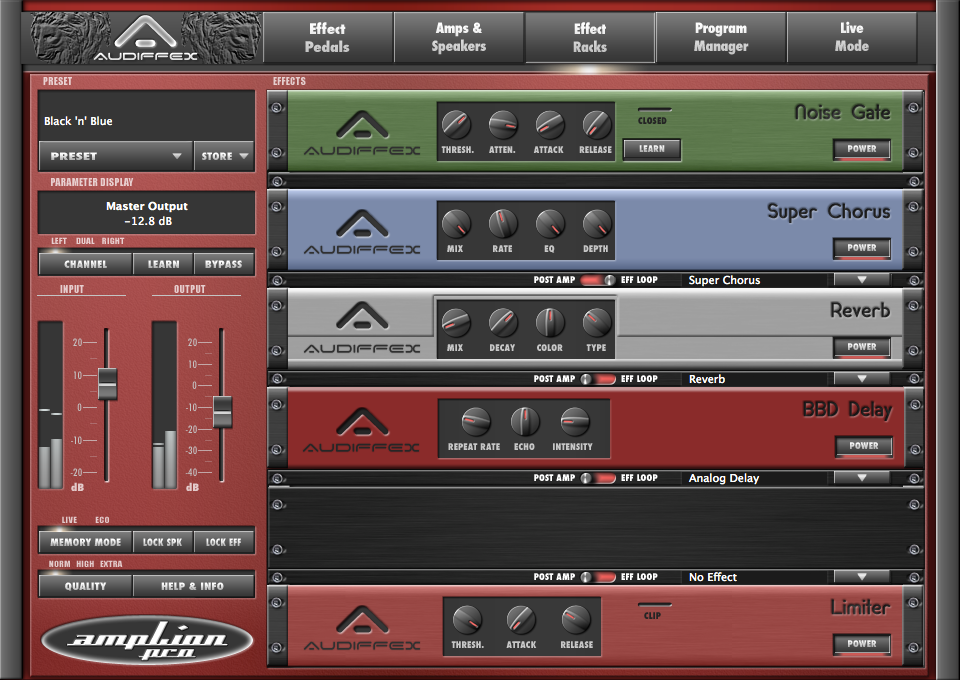Click the BBD Delay INTENSITY knob
Image resolution: width=960 pixels, height=680 pixels.
(574, 422)
